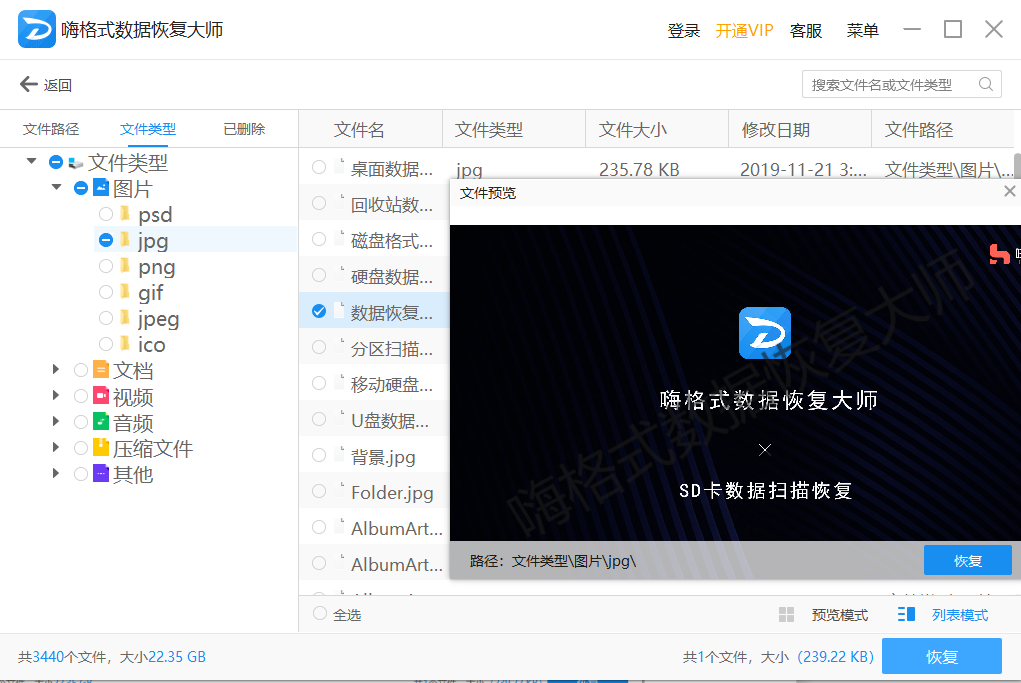Image resolution: width=1021 pixels, height=683 pixels.
Task: Click the blue logo in preview image
Action: 764,333
